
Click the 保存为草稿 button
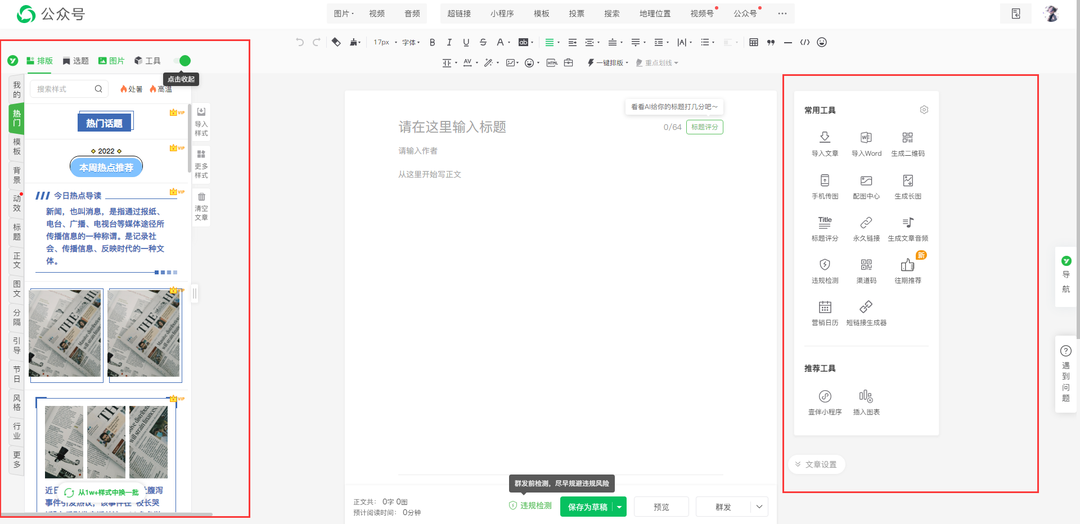coord(587,507)
